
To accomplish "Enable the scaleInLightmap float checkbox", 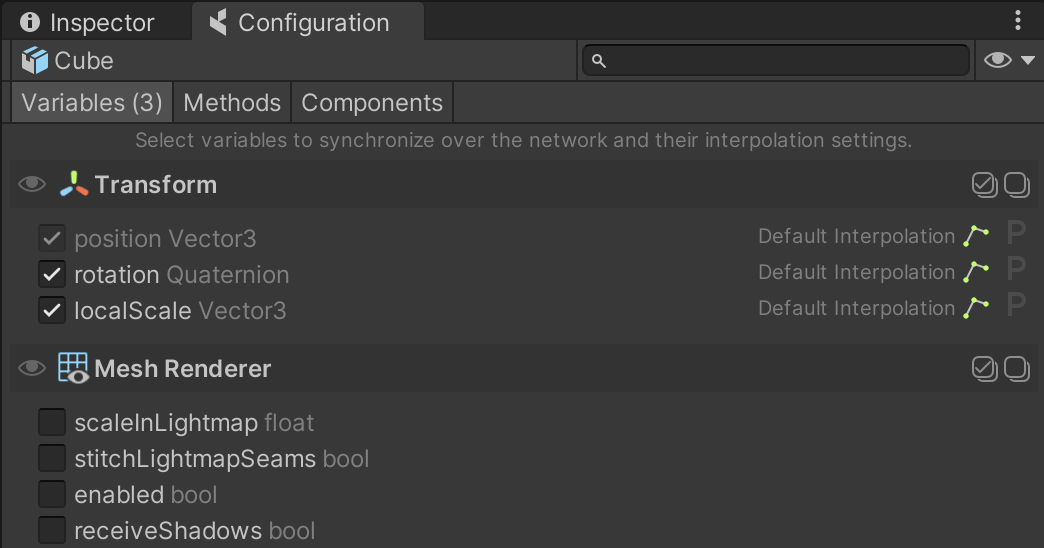I will pos(51,422).
